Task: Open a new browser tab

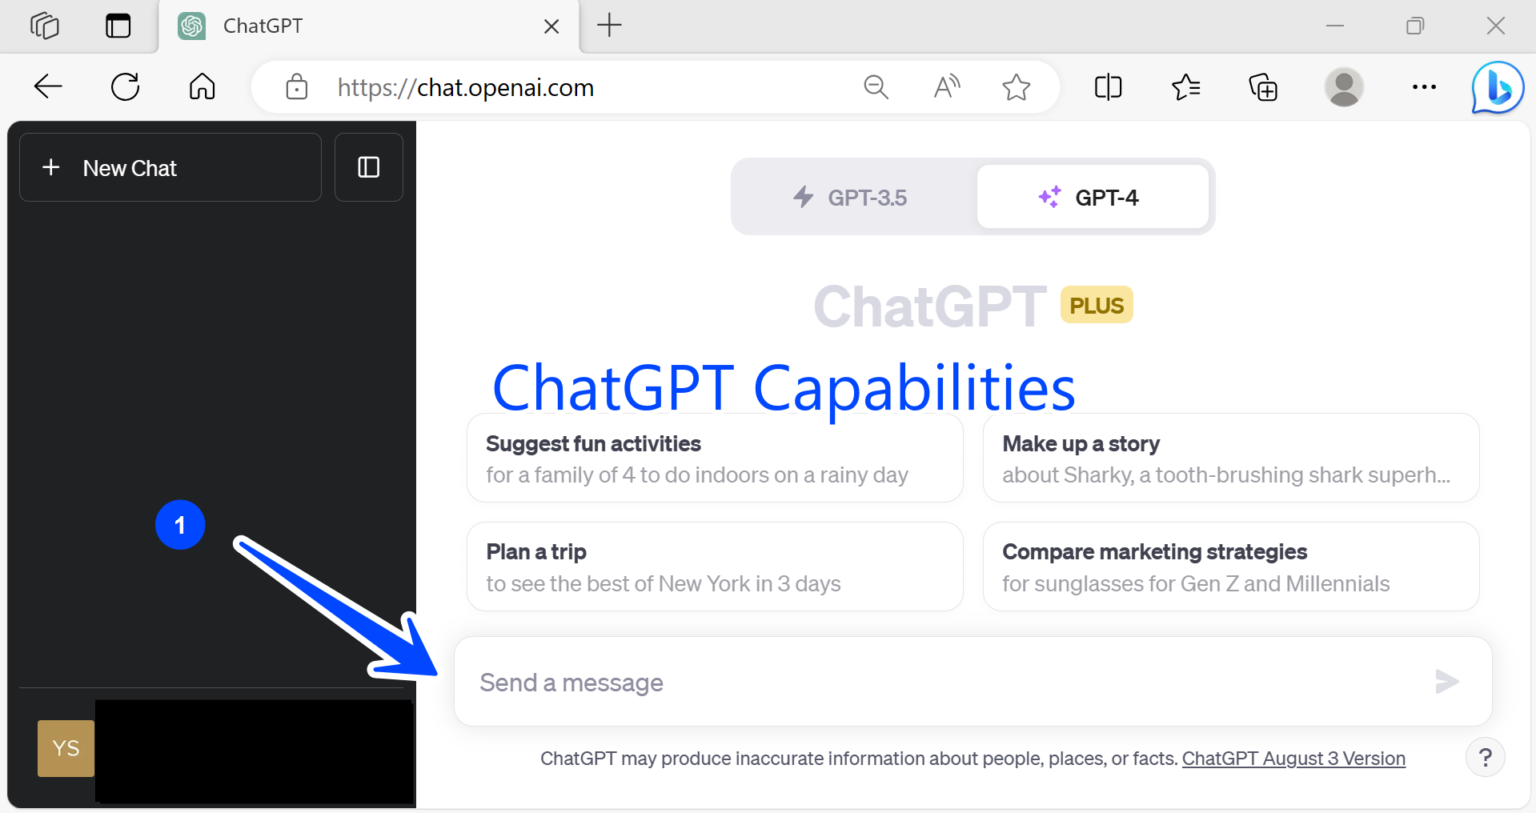Action: click(609, 26)
